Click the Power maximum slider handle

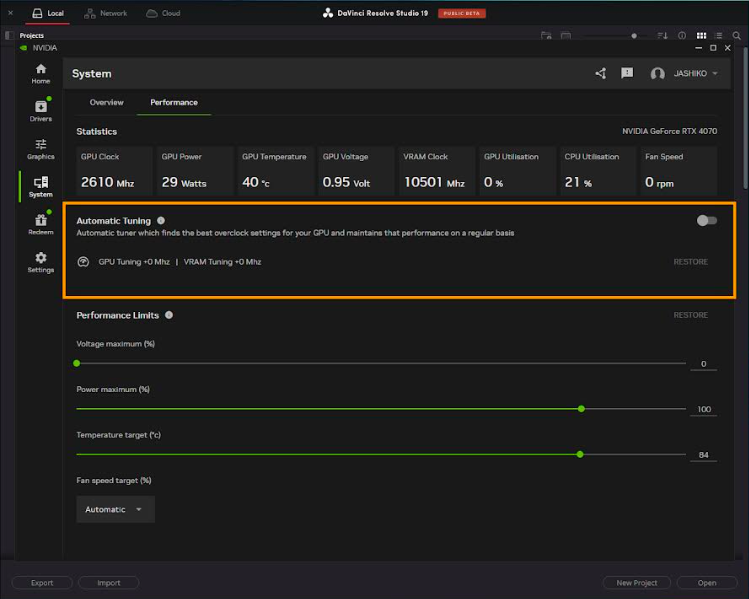tap(581, 409)
